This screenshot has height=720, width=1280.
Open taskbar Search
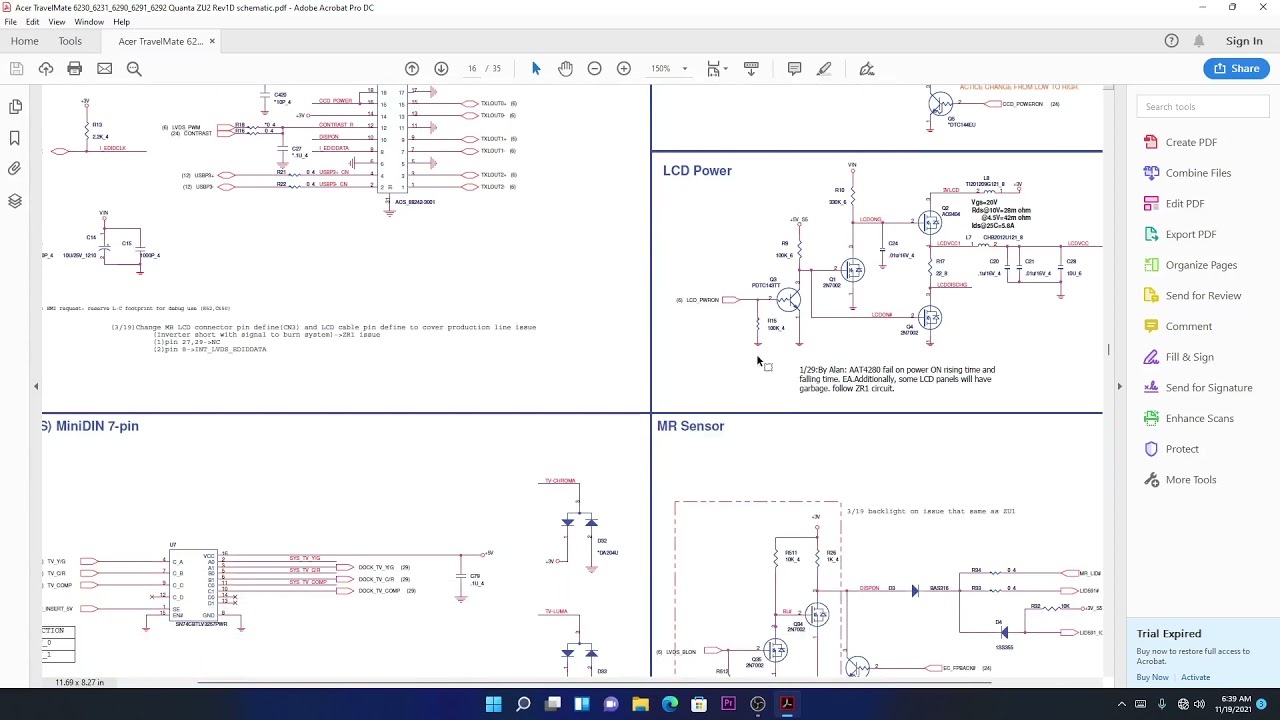point(523,704)
